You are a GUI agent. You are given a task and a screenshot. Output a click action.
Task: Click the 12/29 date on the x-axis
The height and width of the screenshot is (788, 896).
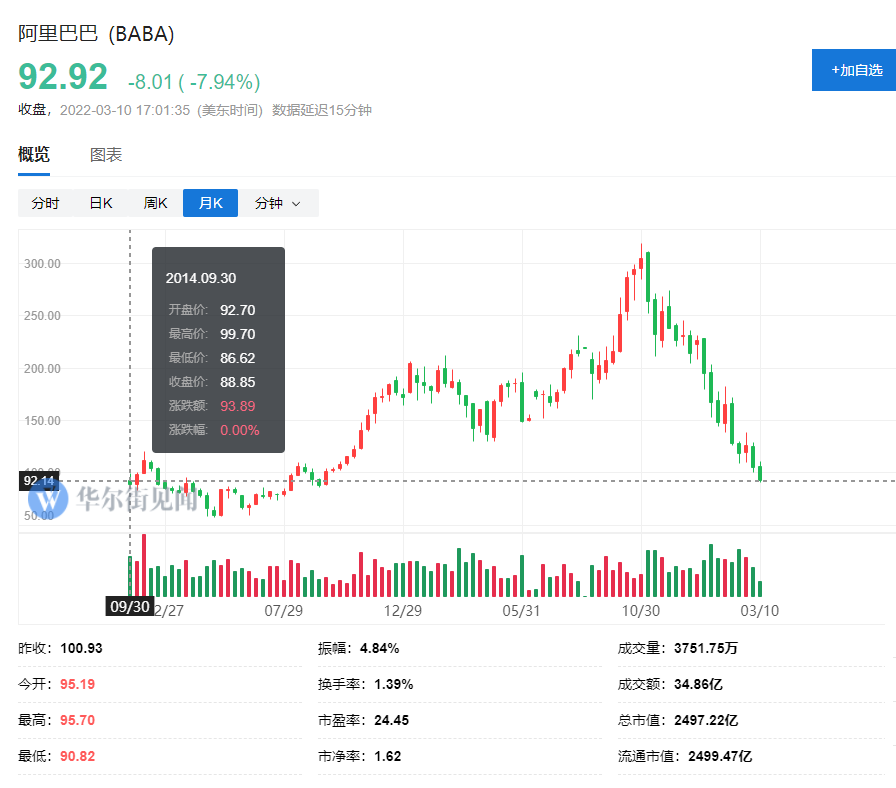402,609
